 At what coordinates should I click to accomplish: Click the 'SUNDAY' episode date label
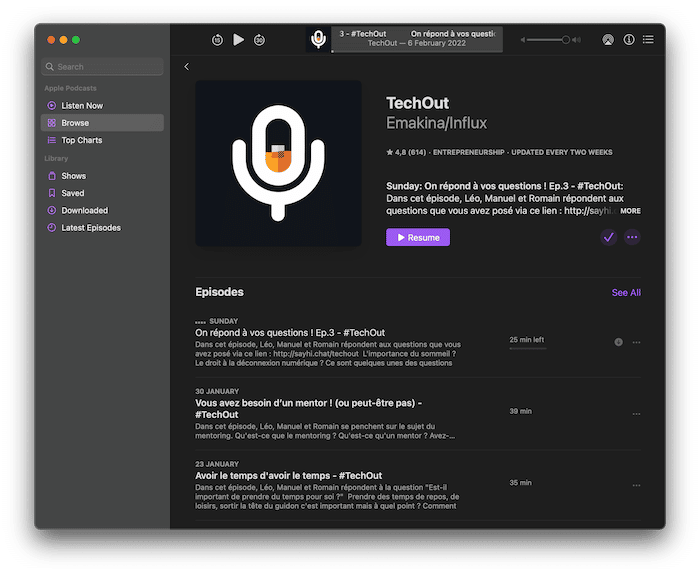click(224, 321)
